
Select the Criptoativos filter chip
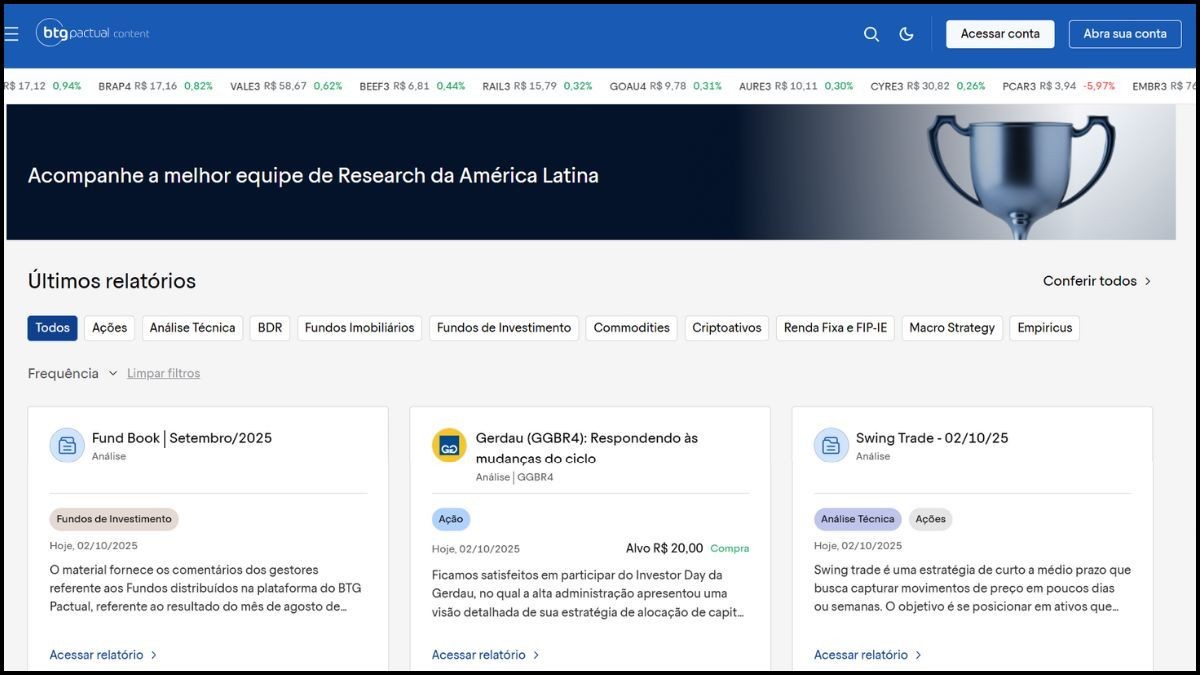point(727,328)
